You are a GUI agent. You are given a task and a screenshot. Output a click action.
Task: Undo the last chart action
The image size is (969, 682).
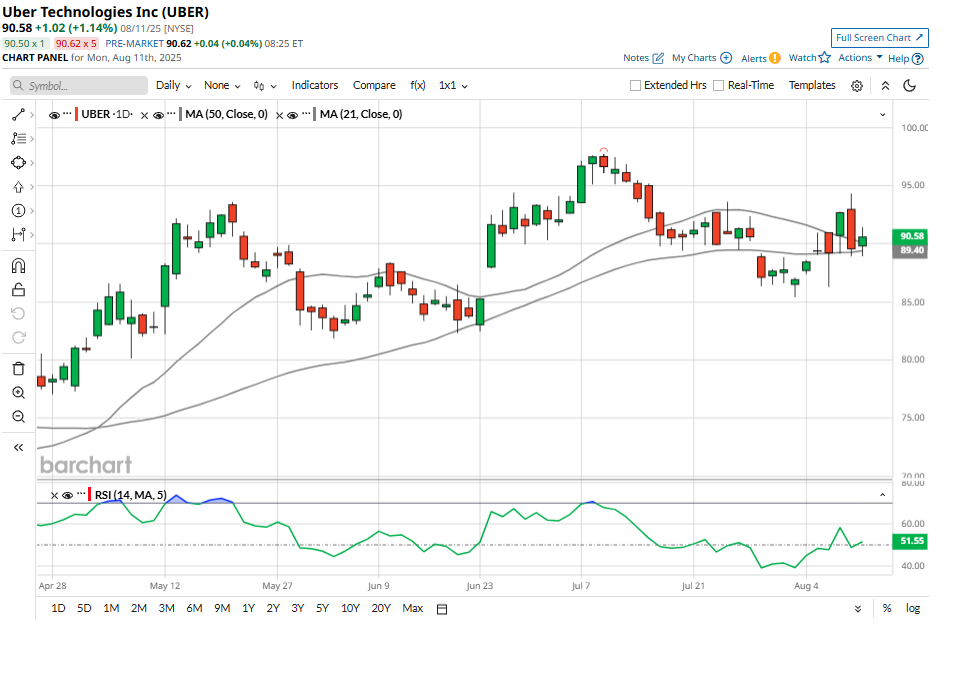19,313
